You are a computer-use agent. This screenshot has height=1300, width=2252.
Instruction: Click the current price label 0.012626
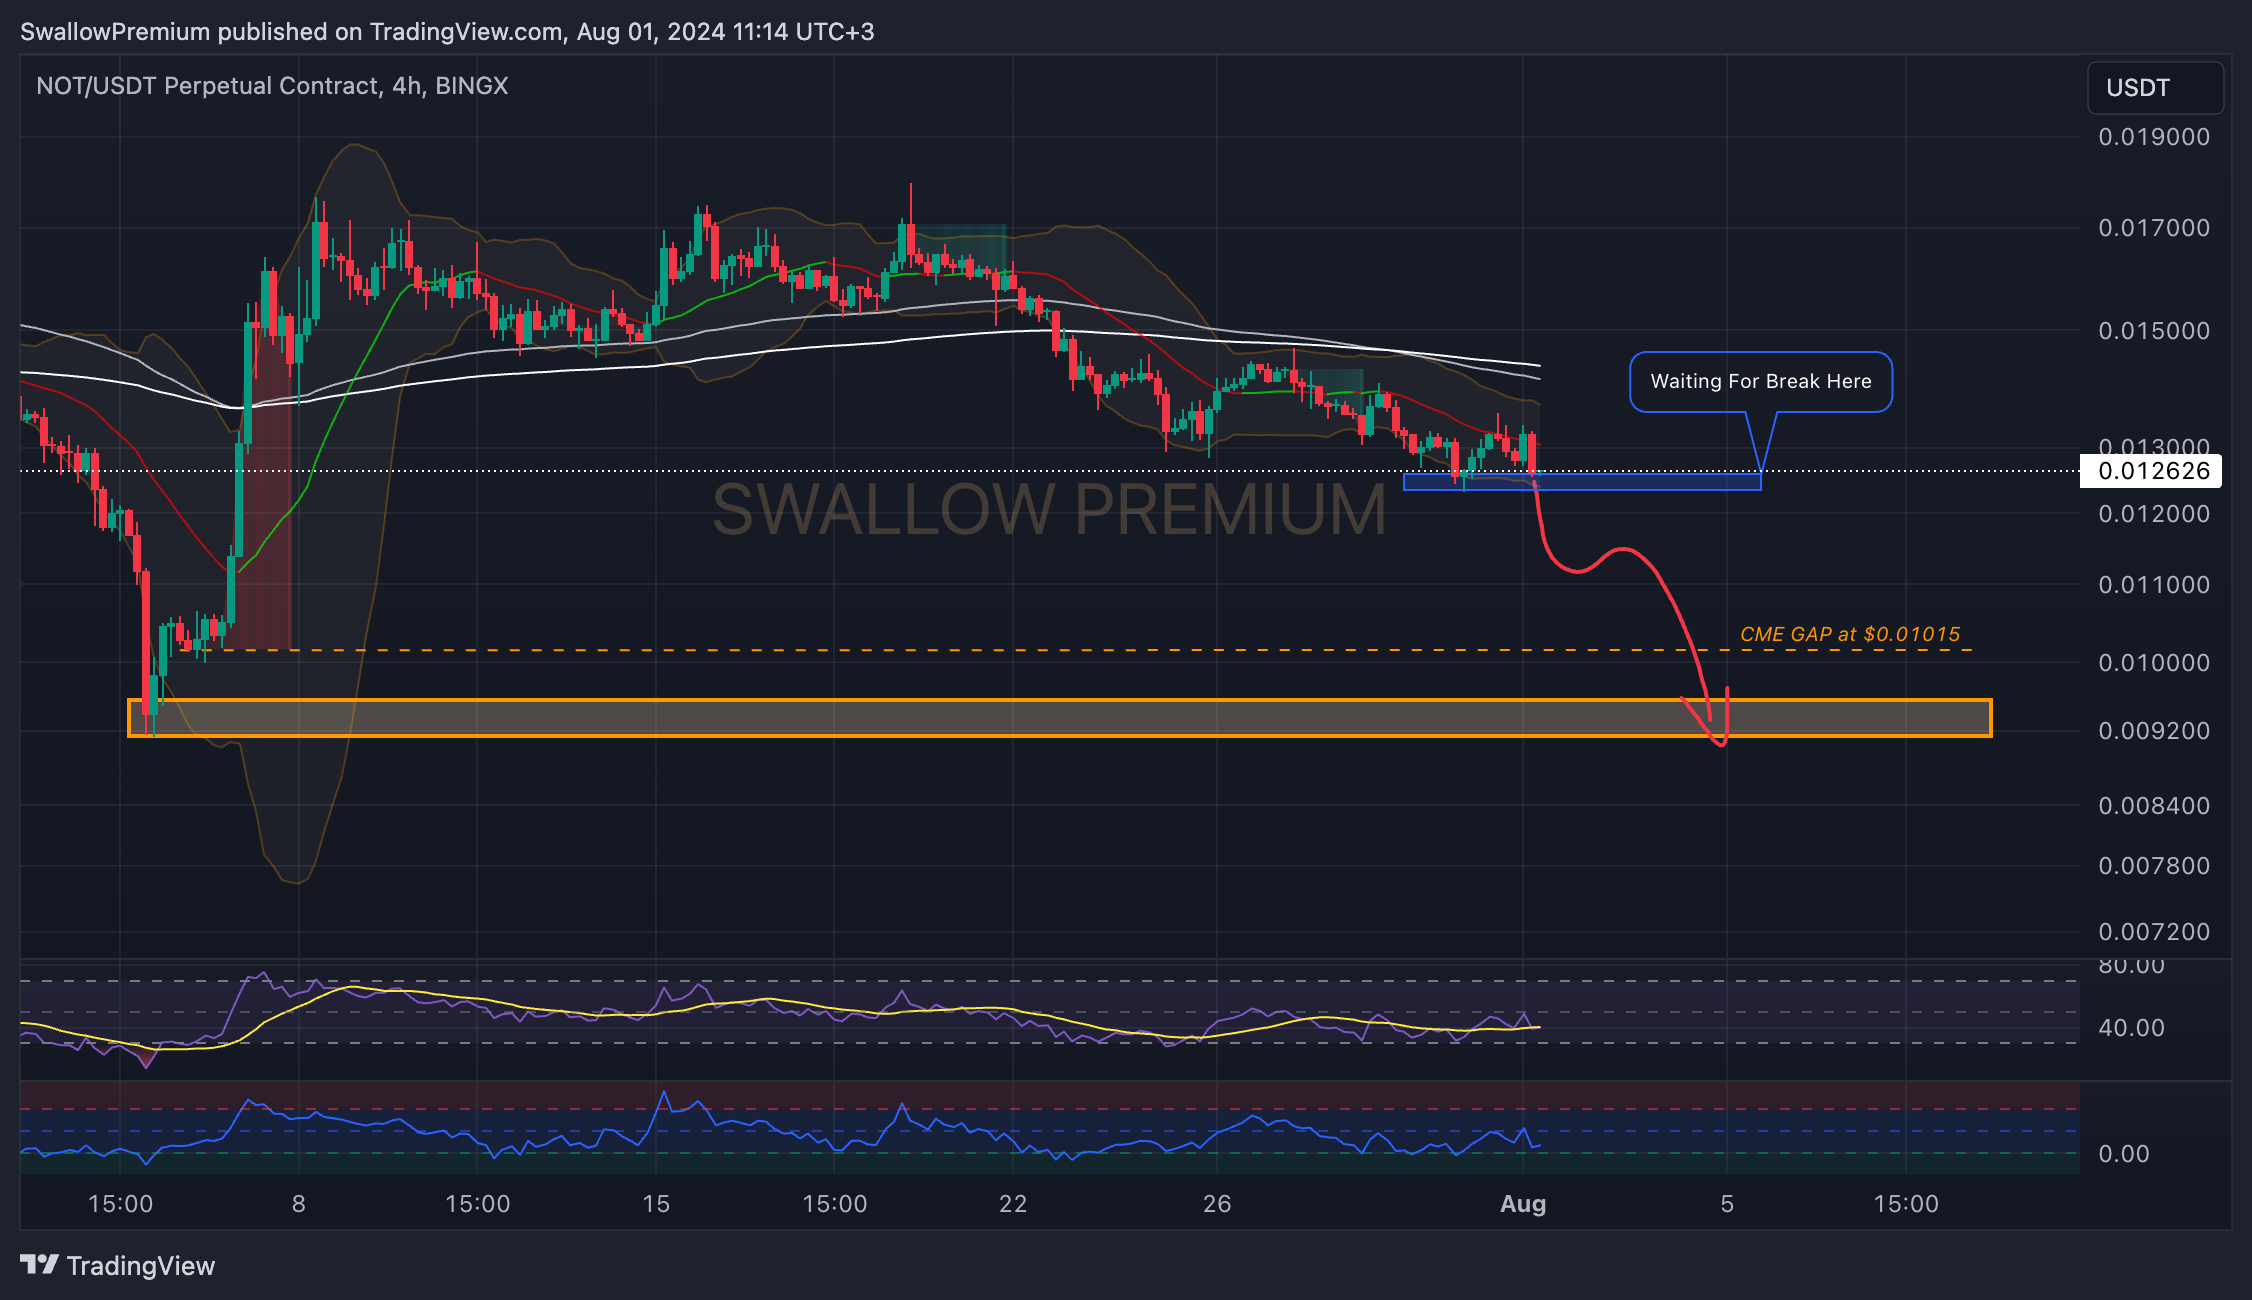click(x=2153, y=471)
